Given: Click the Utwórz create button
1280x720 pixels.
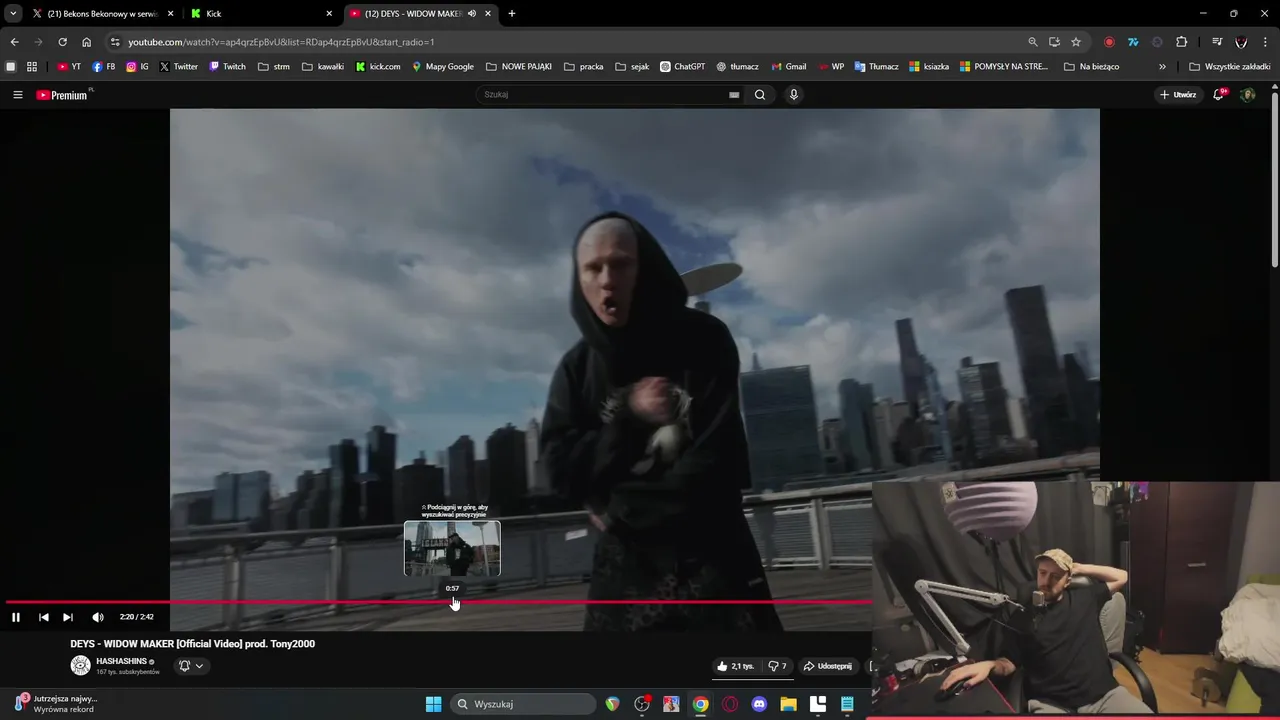Looking at the screenshot, I should point(1178,95).
